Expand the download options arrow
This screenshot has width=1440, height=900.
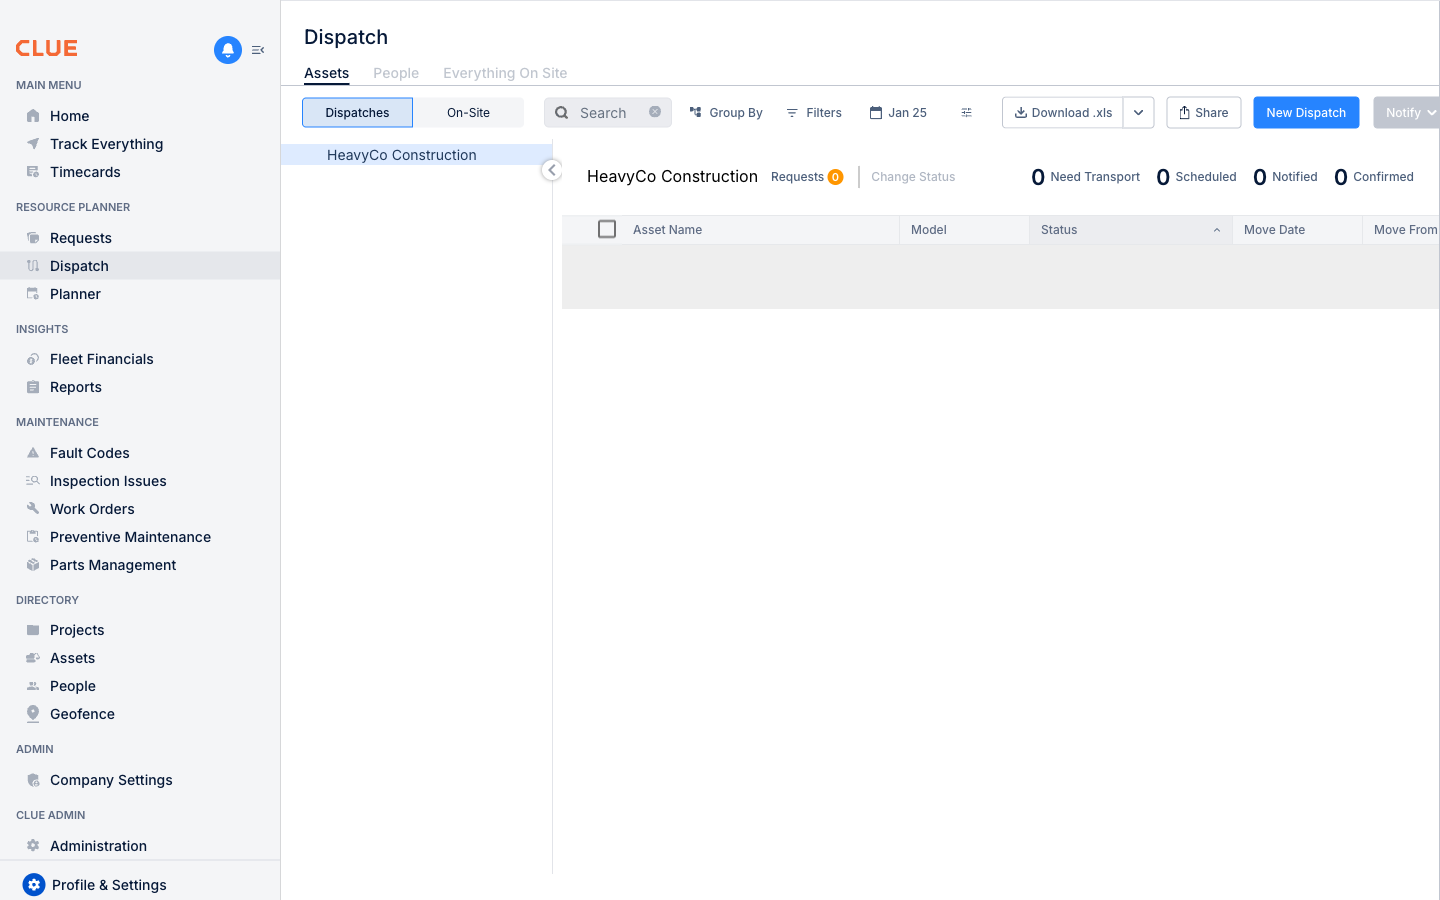pos(1138,113)
